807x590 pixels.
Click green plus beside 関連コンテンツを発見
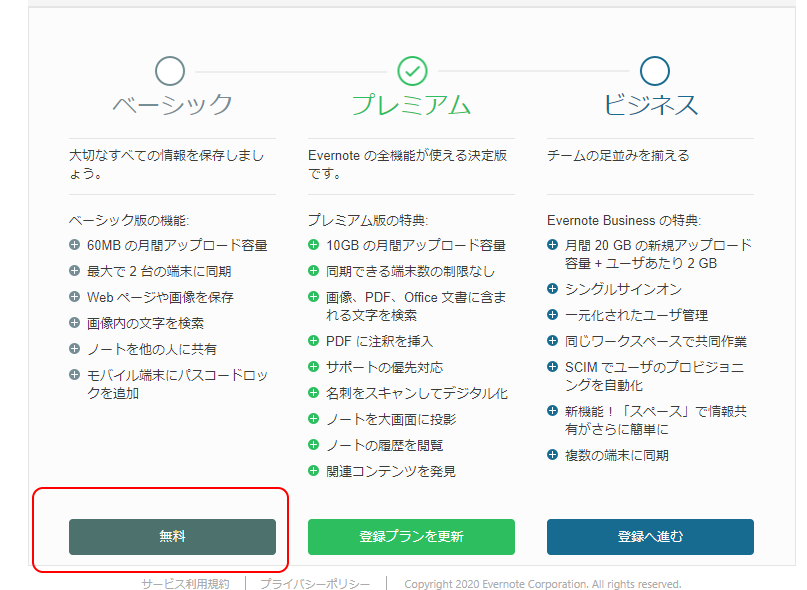coord(313,470)
